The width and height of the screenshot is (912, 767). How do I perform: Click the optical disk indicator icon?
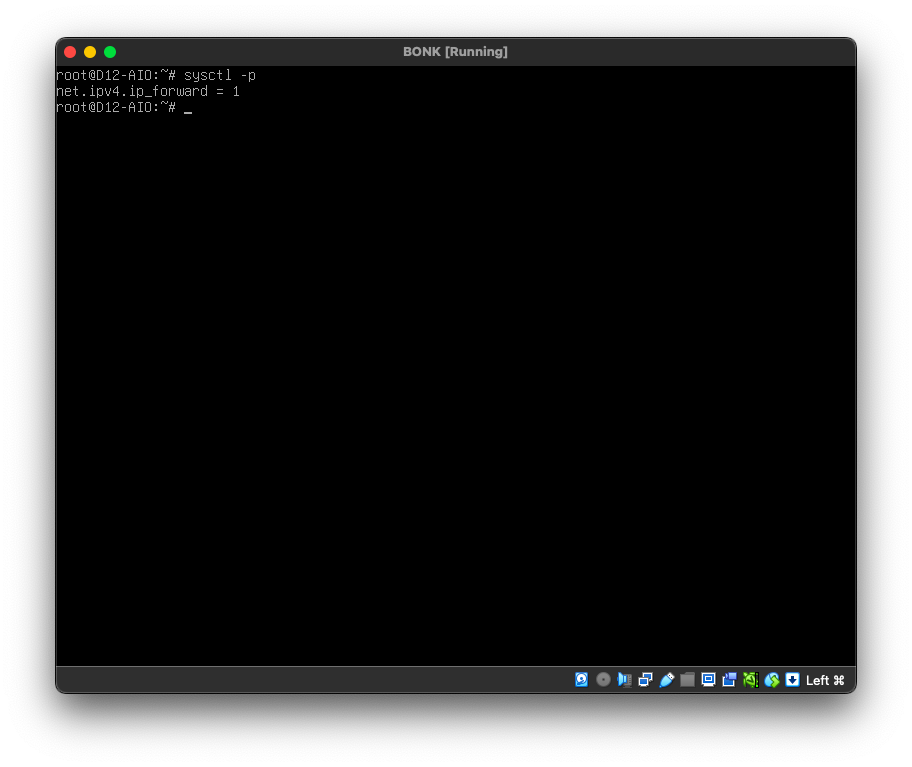pos(603,680)
